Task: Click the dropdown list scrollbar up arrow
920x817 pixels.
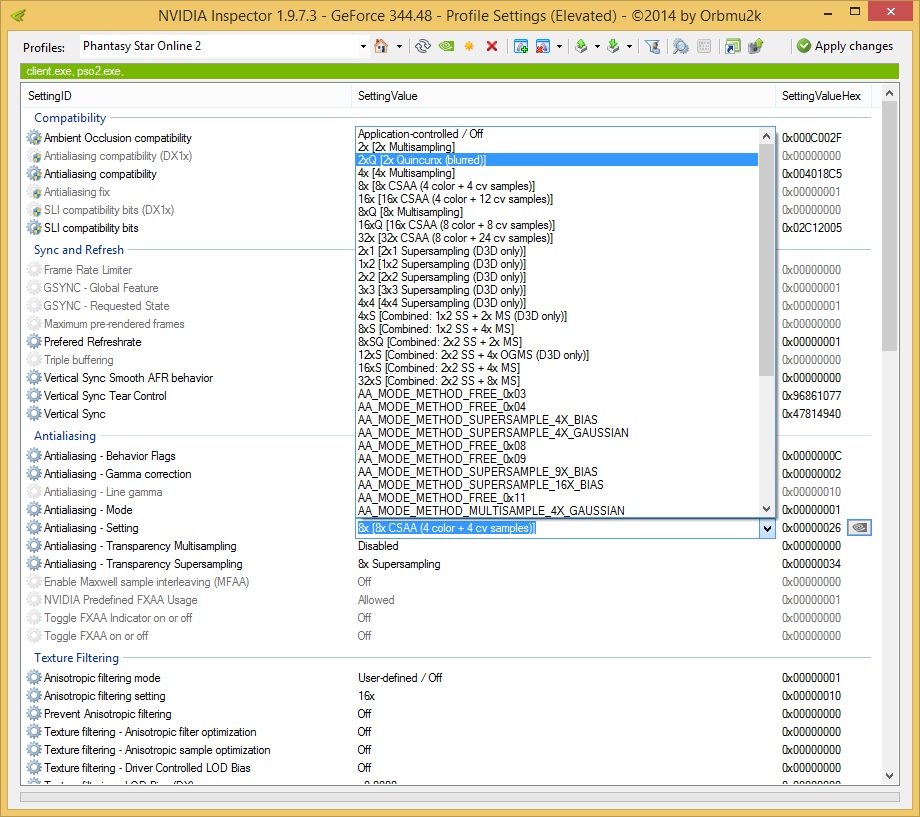Action: click(766, 136)
